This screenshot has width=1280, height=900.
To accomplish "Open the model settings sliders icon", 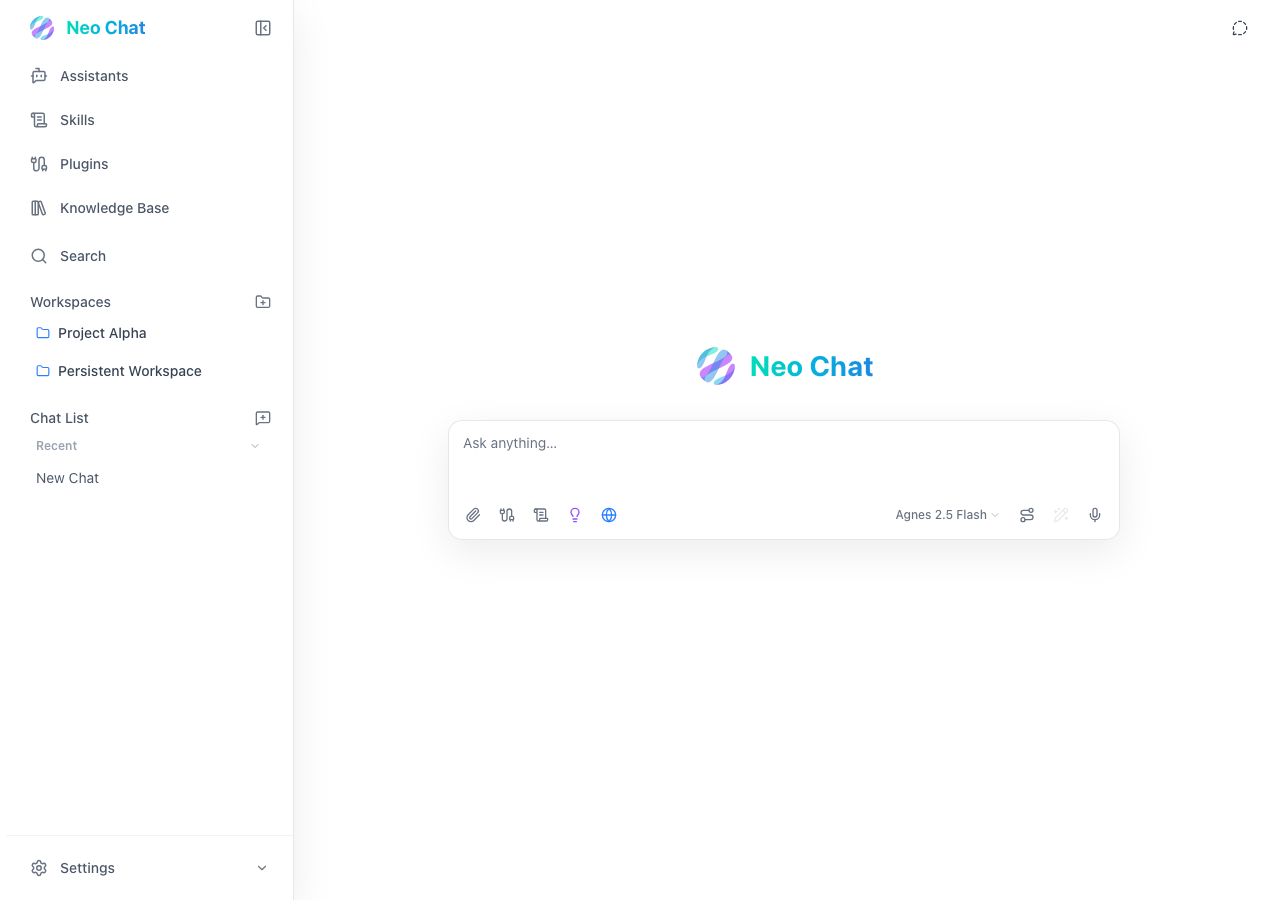I will point(1027,515).
